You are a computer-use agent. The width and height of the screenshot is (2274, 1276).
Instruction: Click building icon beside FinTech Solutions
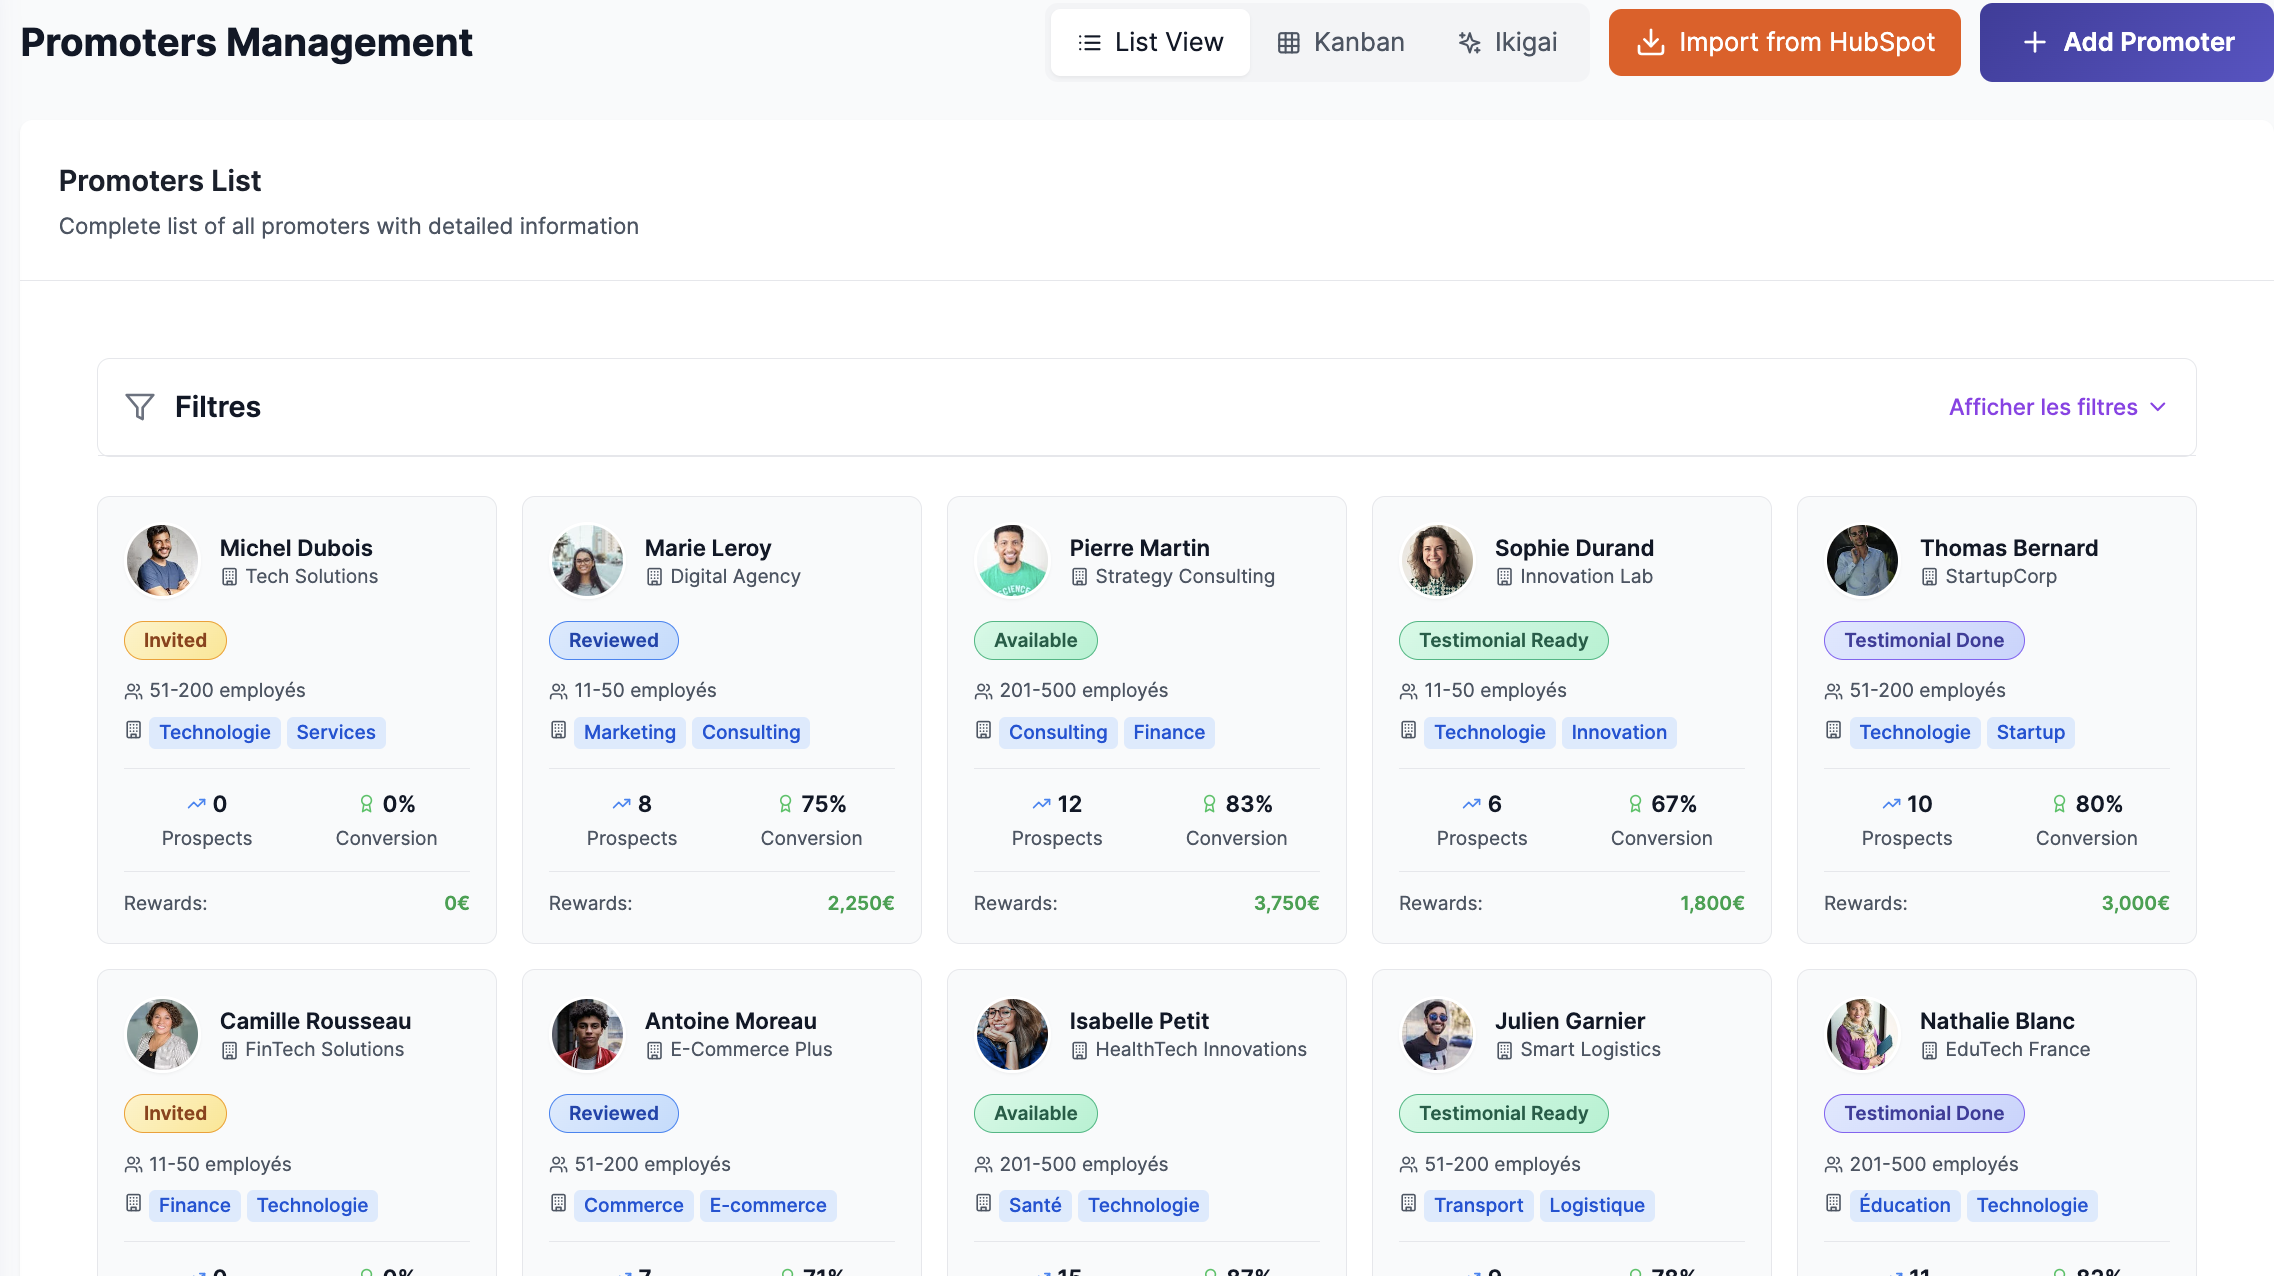[x=229, y=1050]
